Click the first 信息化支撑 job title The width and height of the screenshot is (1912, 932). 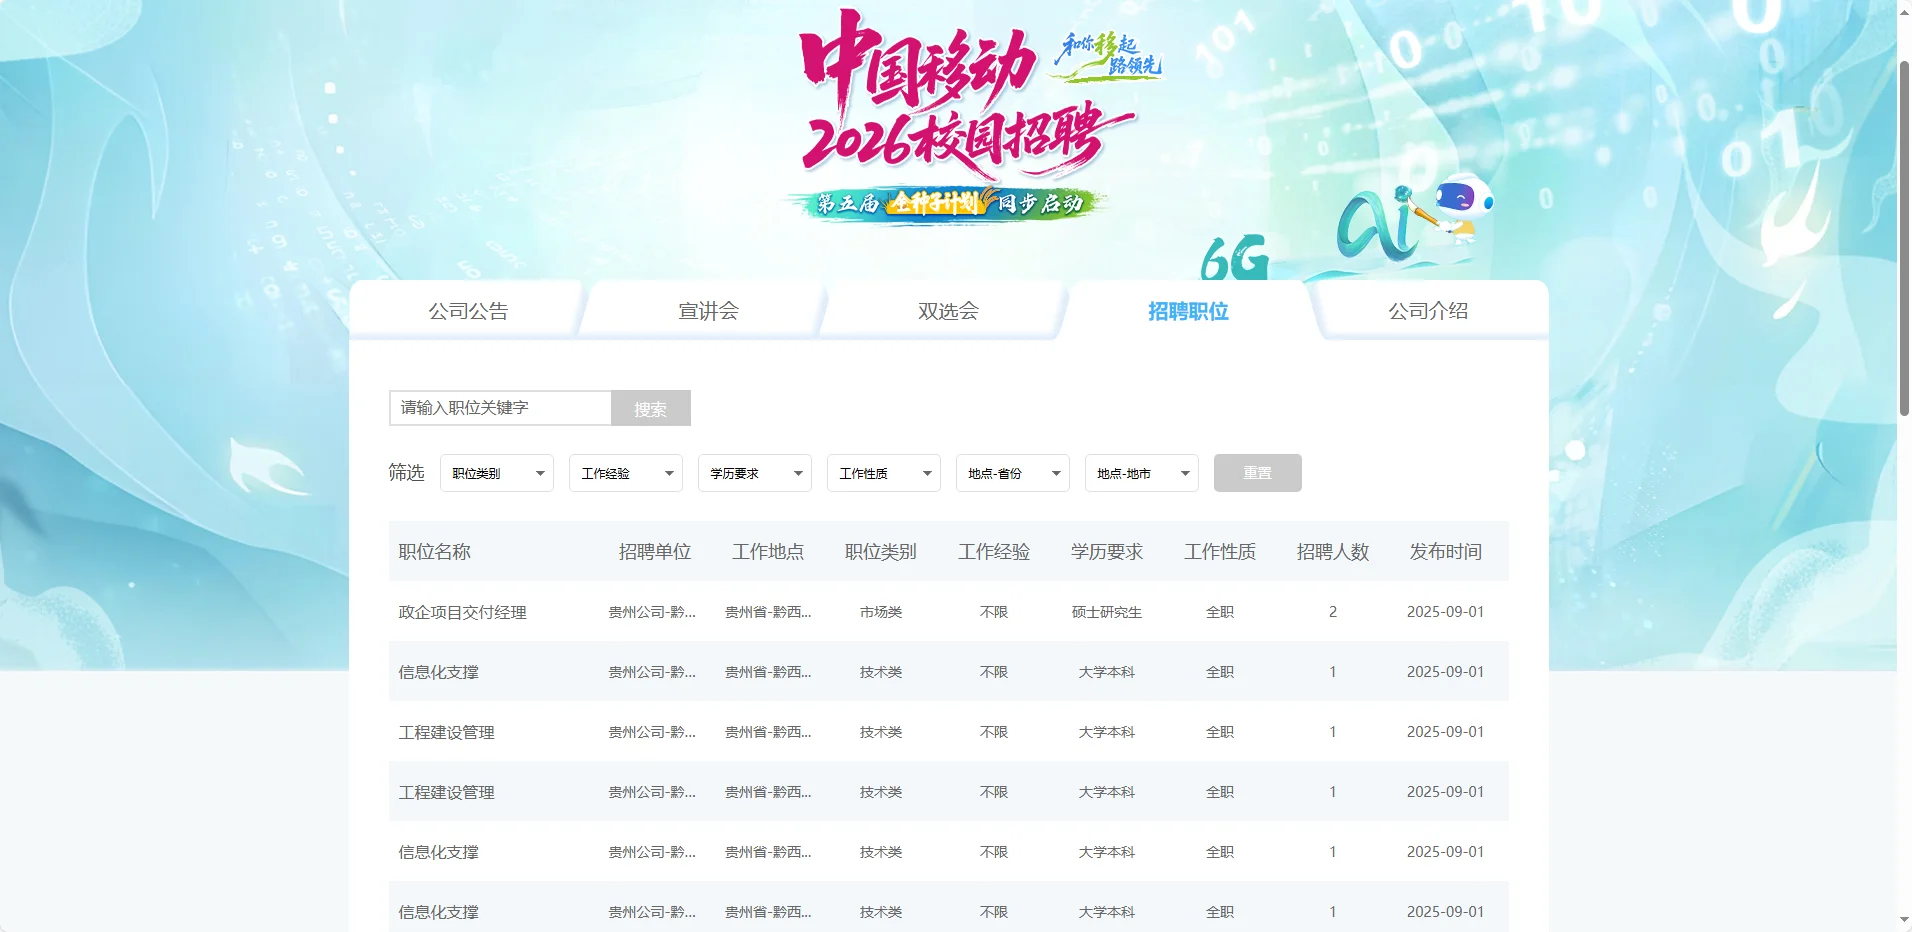point(438,672)
